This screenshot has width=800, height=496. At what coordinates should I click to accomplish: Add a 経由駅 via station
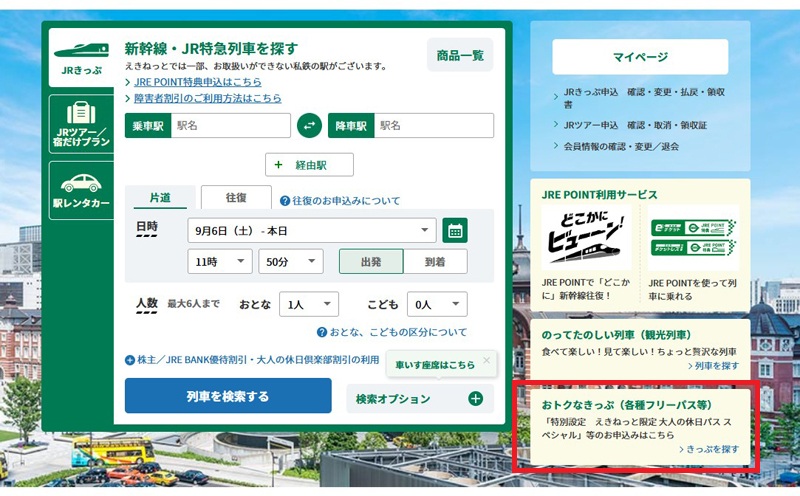coord(309,165)
